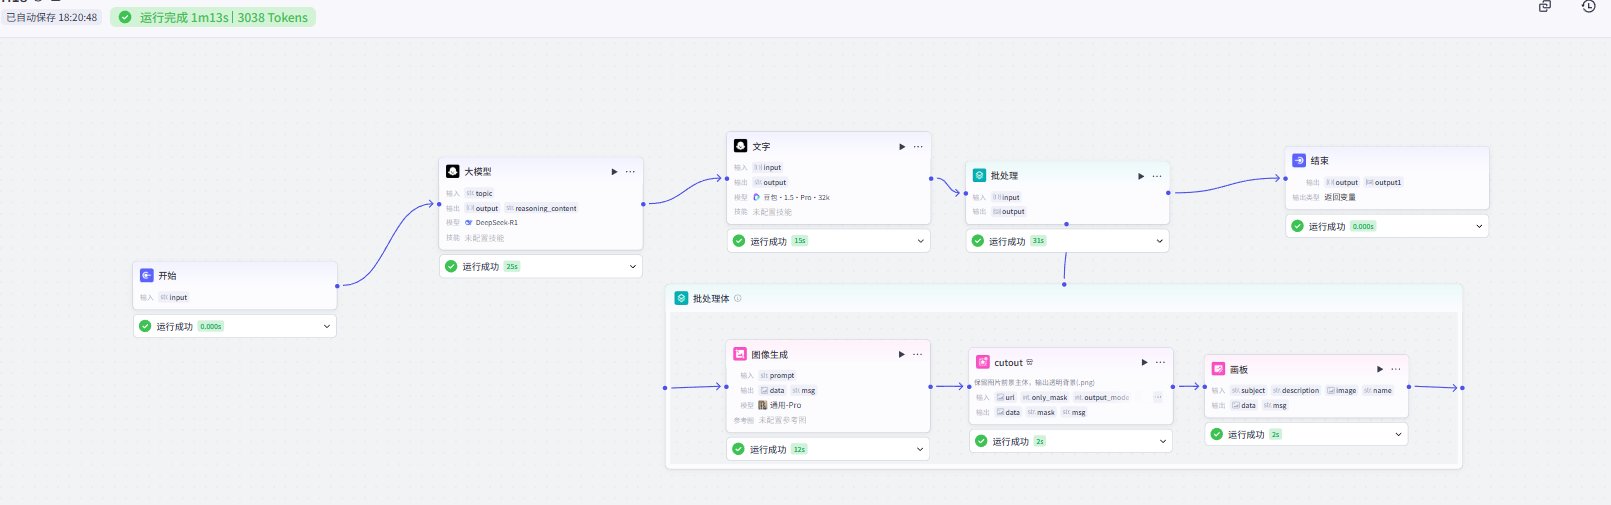The width and height of the screenshot is (1611, 505).
Task: Expand the 结束 node run result chevron
Action: [x=1479, y=226]
